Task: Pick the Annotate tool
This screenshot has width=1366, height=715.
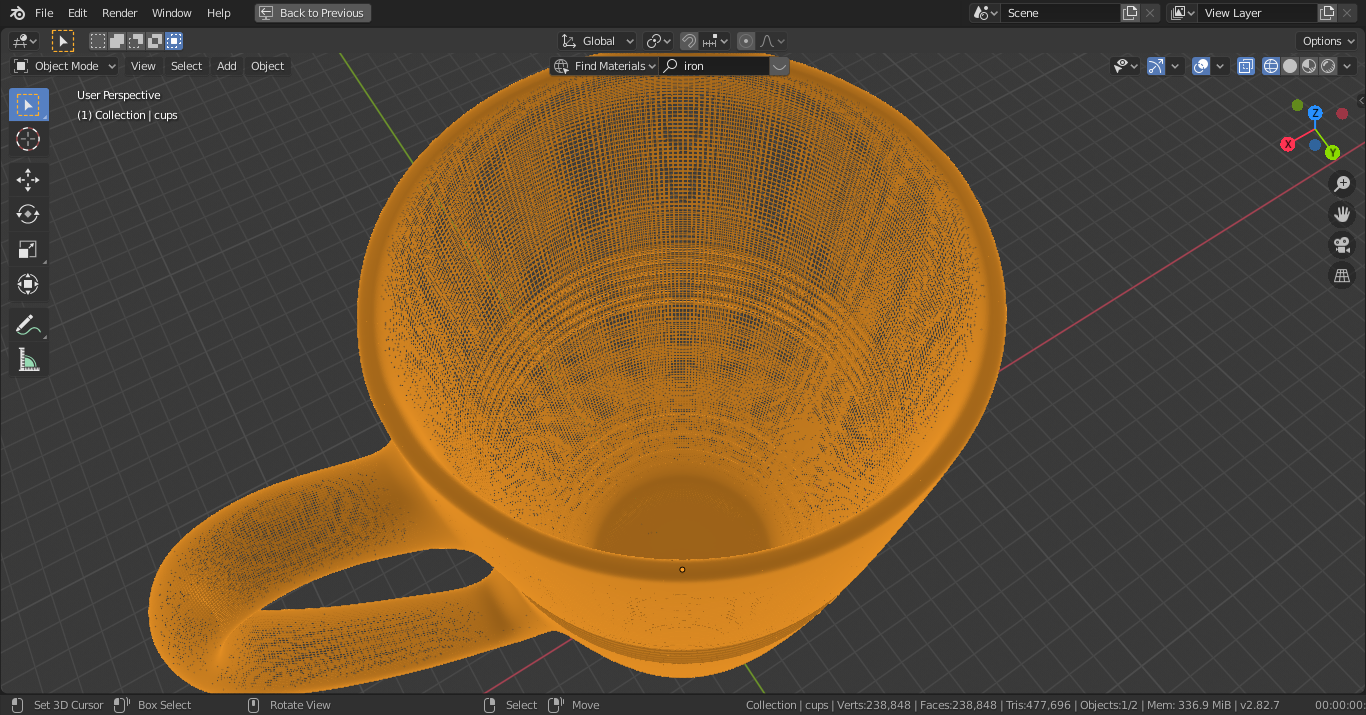Action: [x=28, y=323]
